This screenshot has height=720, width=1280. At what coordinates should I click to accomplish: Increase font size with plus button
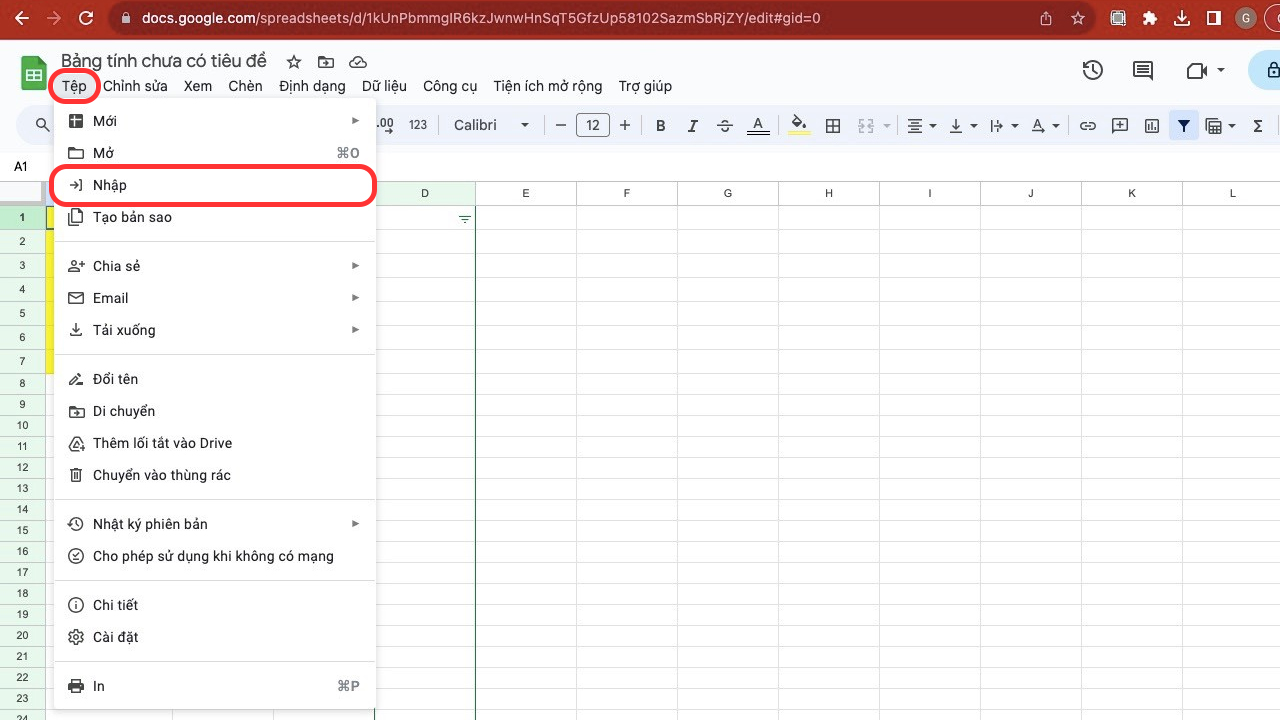pyautogui.click(x=625, y=125)
